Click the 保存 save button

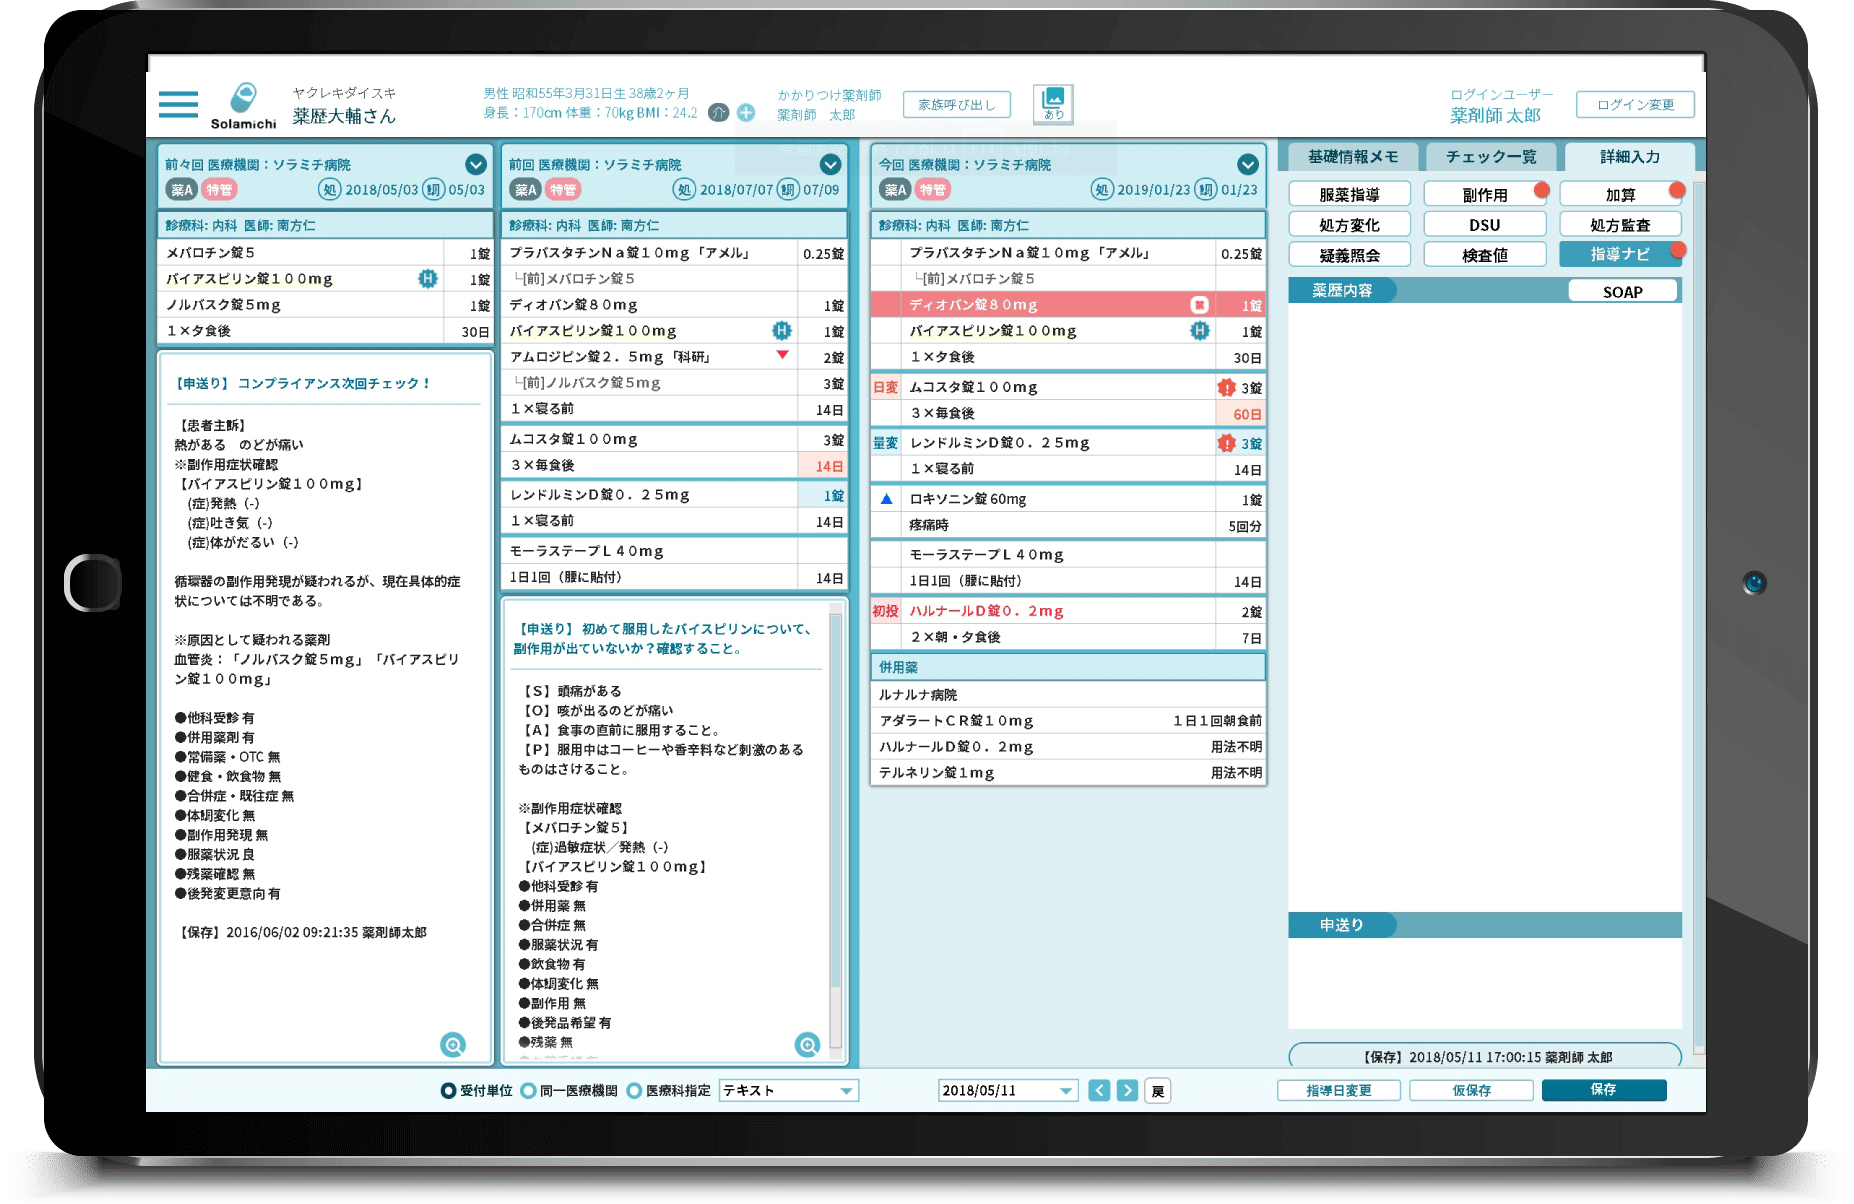[1603, 1090]
